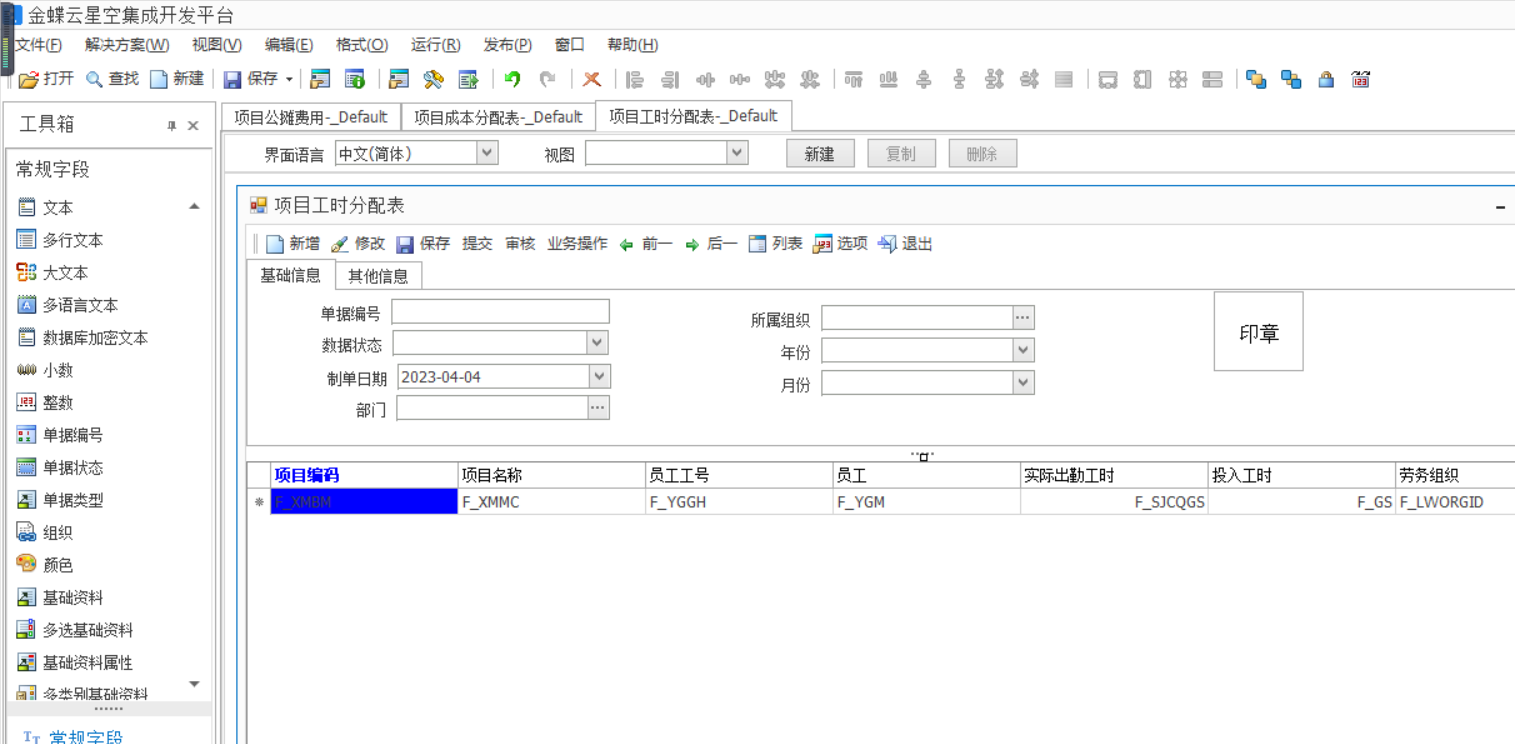Image resolution: width=1515 pixels, height=744 pixels.
Task: Switch to the 其他信息 tab
Action: pyautogui.click(x=378, y=276)
